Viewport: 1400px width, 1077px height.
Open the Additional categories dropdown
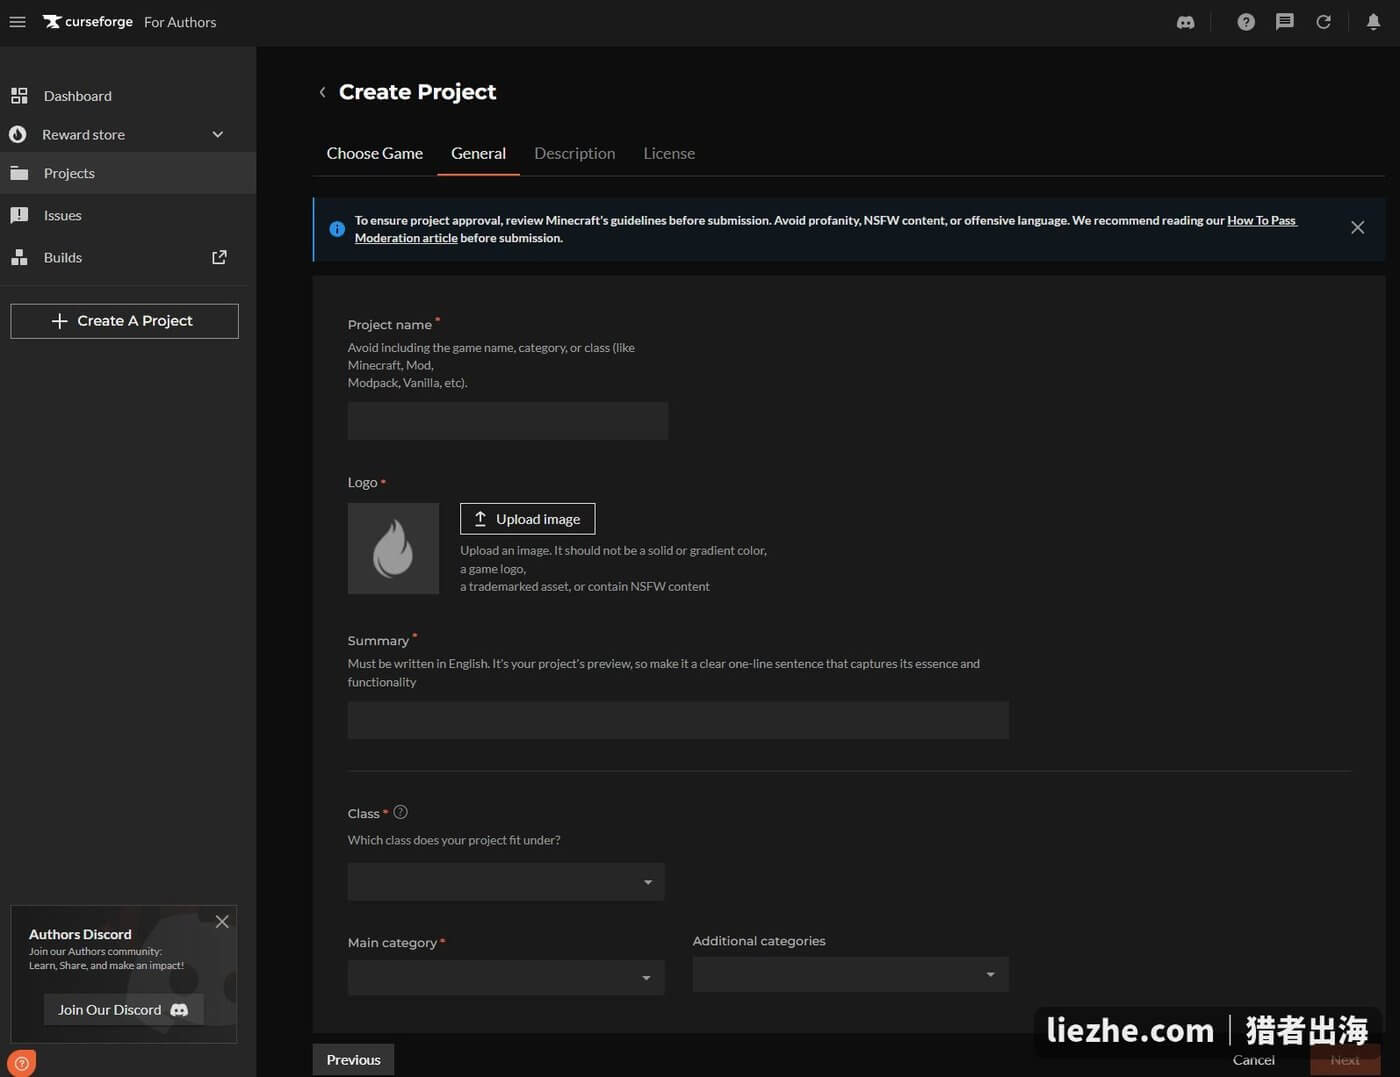(851, 974)
